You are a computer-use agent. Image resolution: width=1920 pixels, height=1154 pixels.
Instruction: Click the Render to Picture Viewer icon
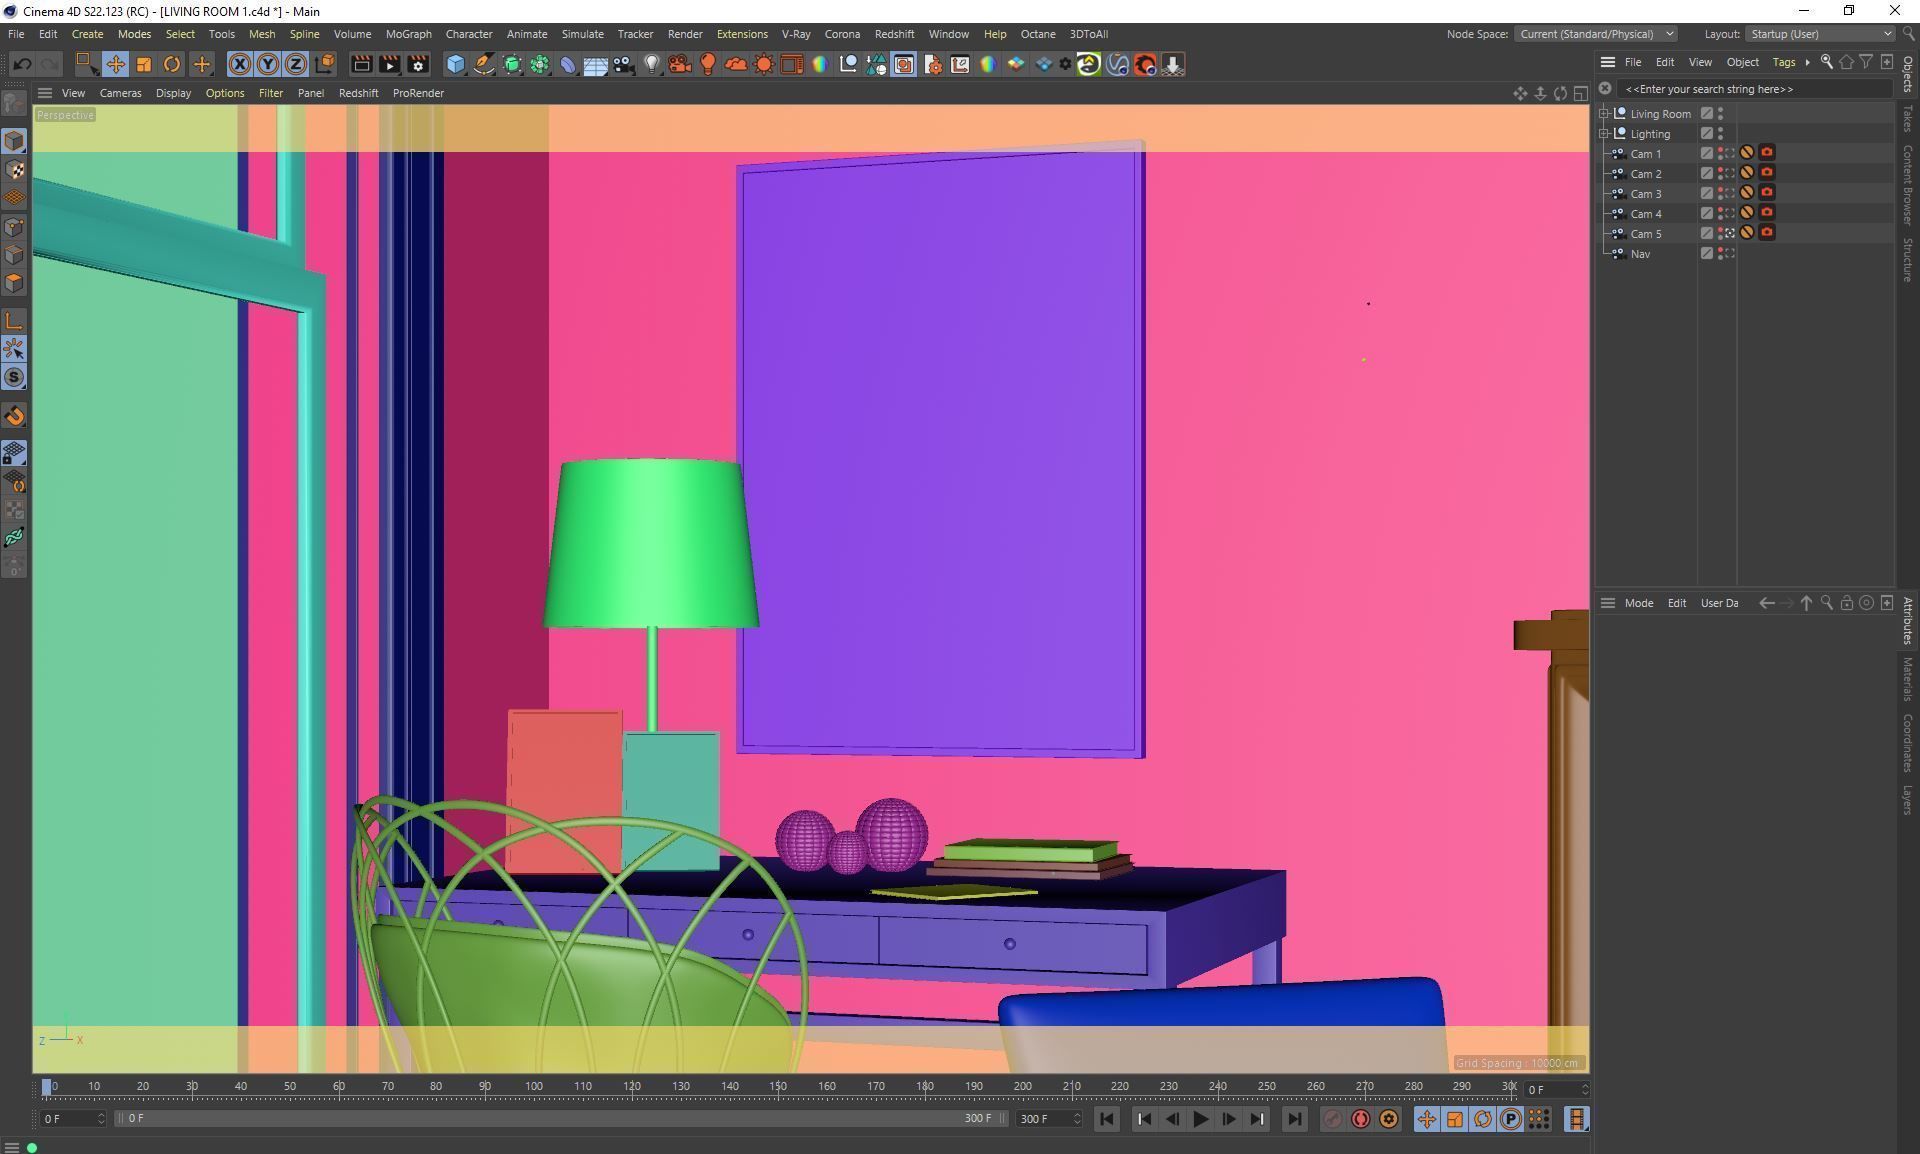point(389,65)
